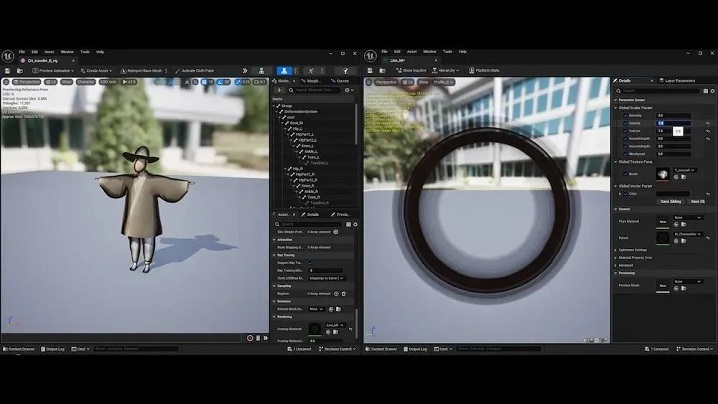The width and height of the screenshot is (718, 404).
Task: Enable the Support Ray Tracing checkbox
Action: click(311, 262)
